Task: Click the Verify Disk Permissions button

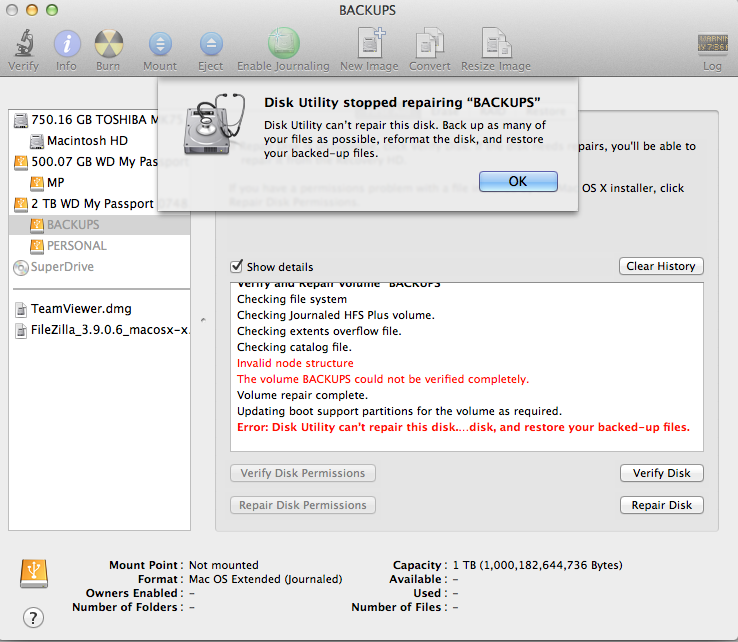Action: click(x=303, y=473)
